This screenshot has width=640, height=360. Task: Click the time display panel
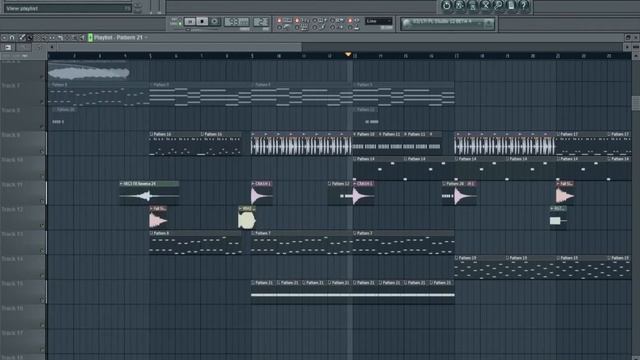(237, 21)
